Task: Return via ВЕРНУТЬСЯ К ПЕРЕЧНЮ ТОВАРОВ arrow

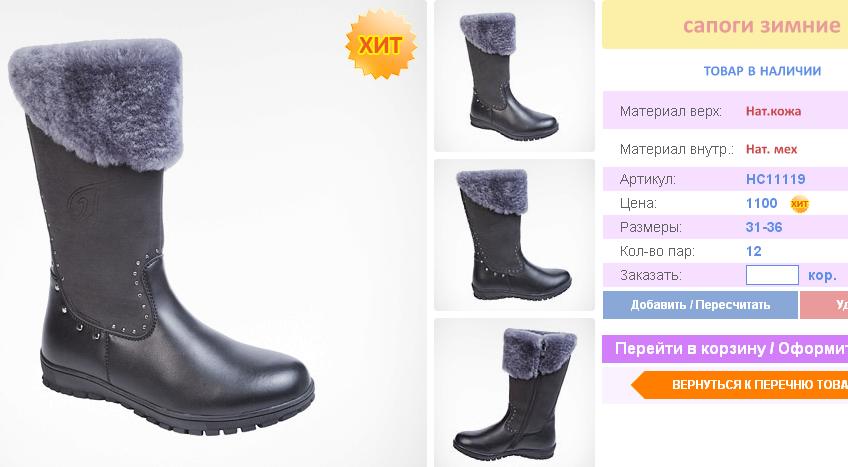Action: [739, 385]
